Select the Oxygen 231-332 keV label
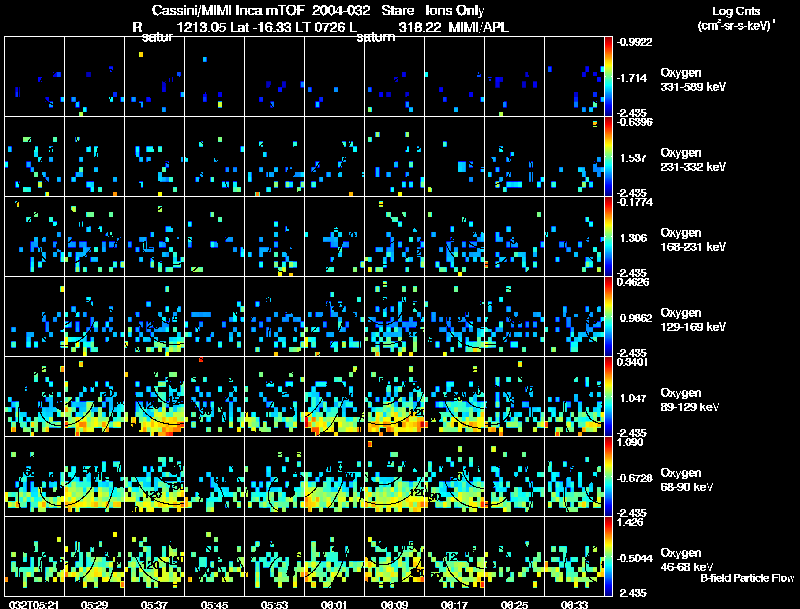Image resolution: width=800 pixels, height=609 pixels. pyautogui.click(x=693, y=160)
